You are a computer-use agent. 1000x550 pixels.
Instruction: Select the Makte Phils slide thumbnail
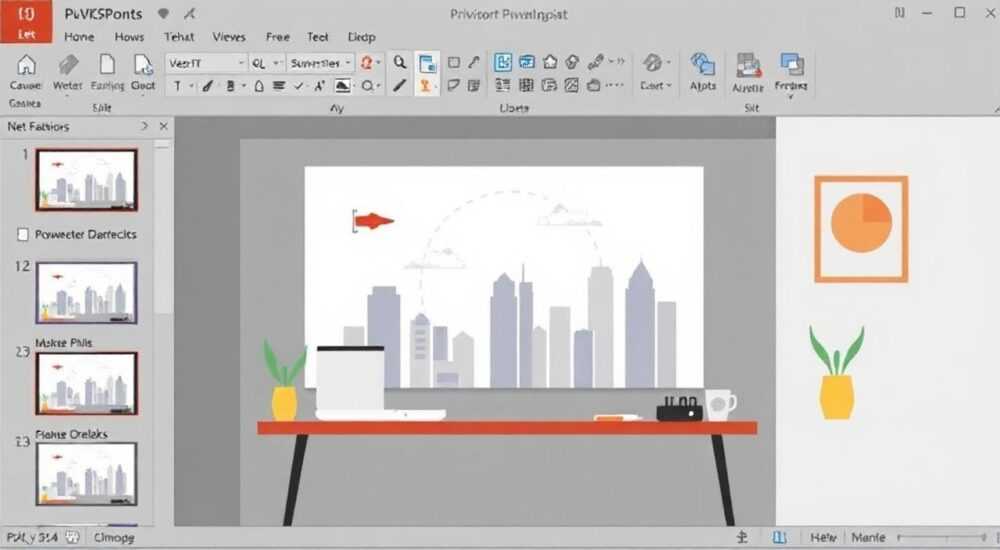tap(86, 383)
